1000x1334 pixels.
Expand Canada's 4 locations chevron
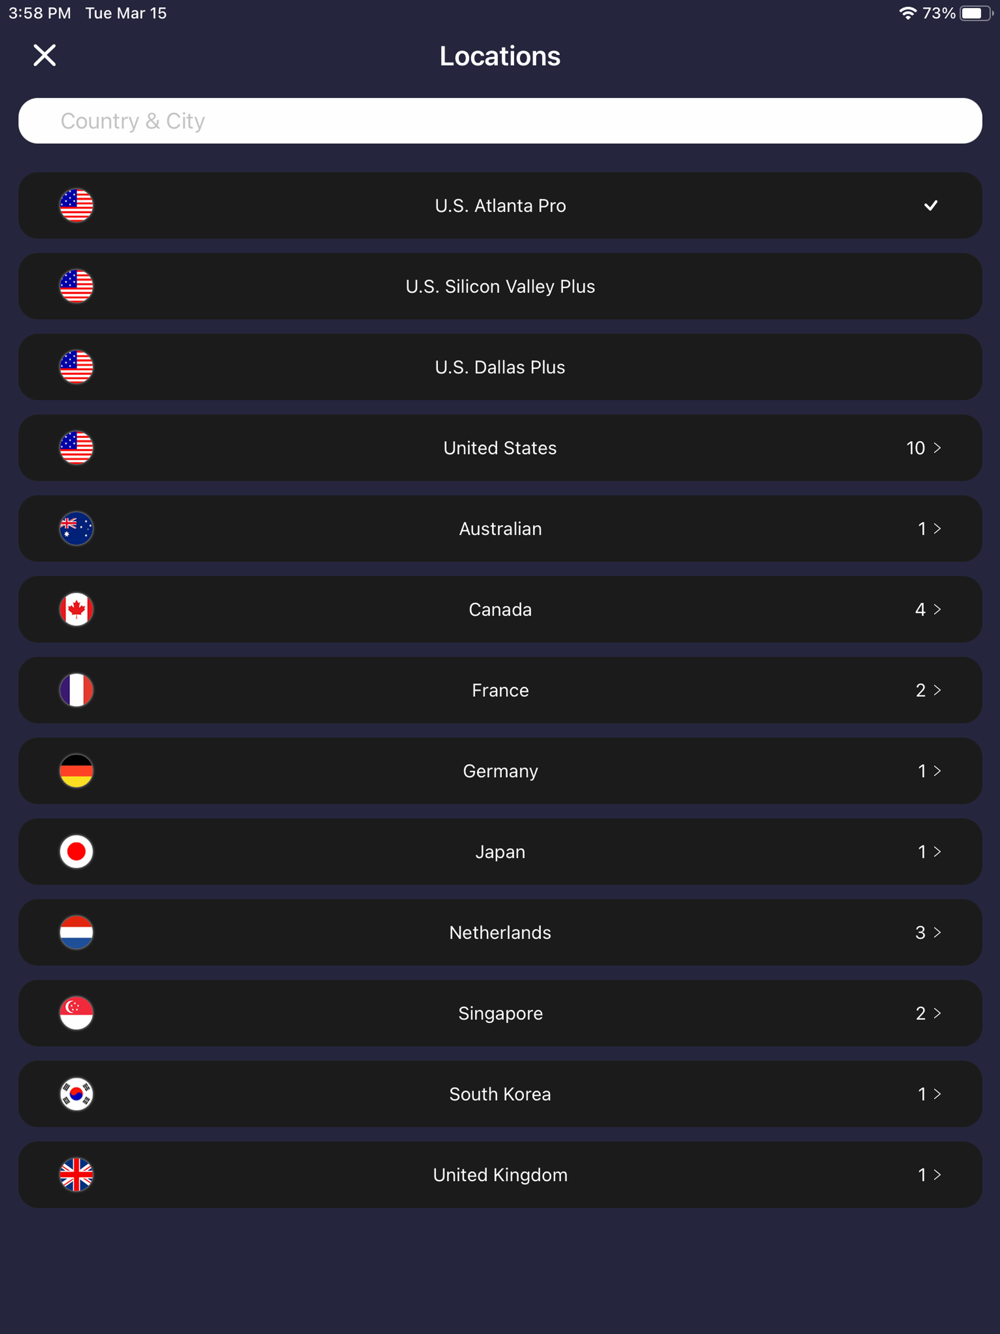[937, 609]
